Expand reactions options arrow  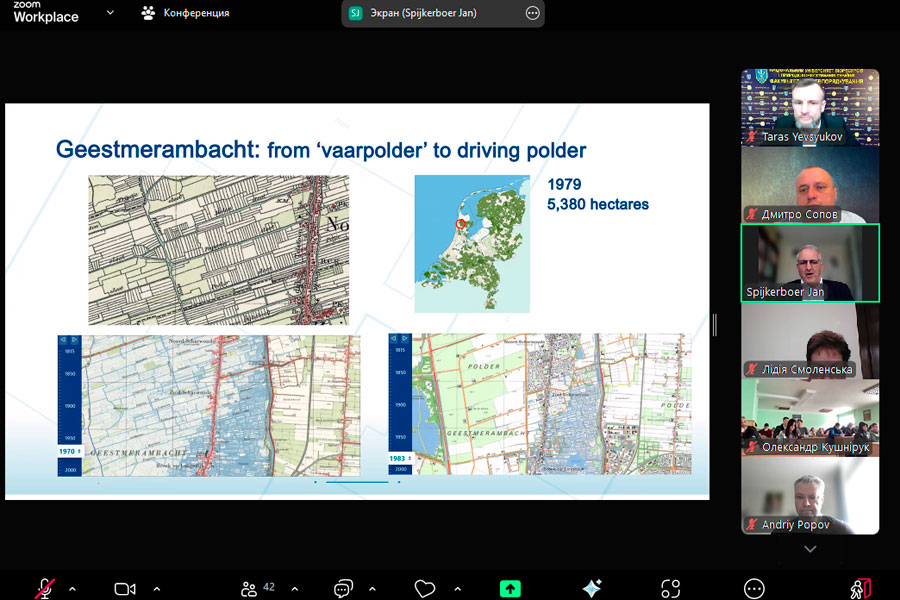point(457,589)
